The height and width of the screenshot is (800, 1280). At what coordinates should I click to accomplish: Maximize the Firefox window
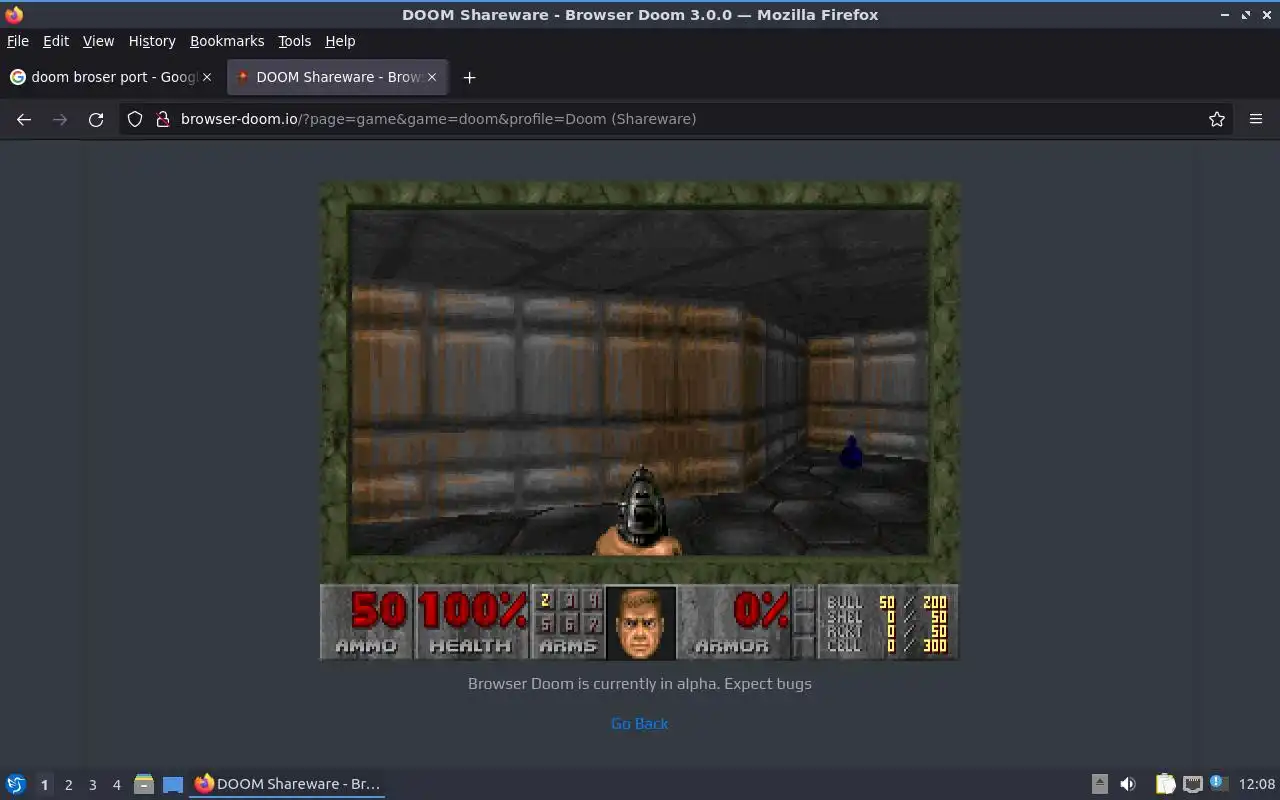1246,15
